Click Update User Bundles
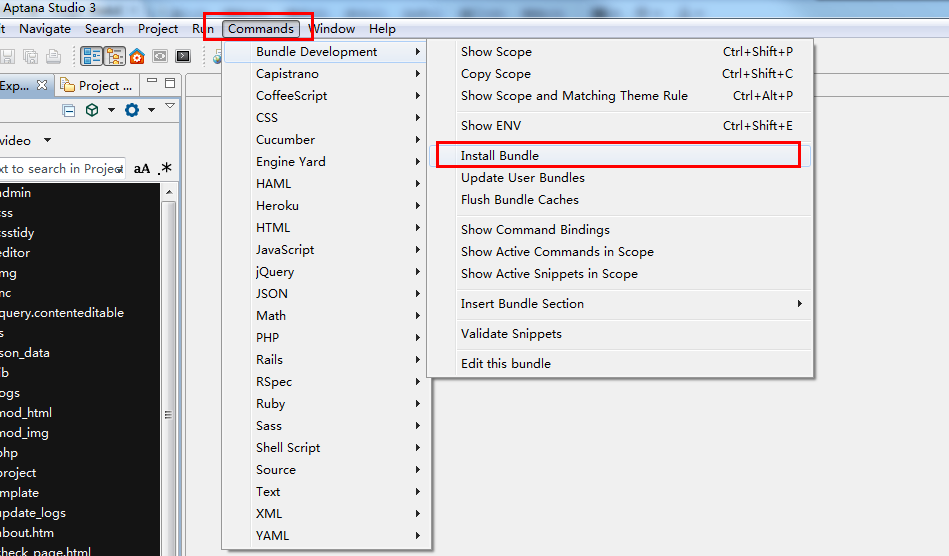949x556 pixels. [x=620, y=178]
